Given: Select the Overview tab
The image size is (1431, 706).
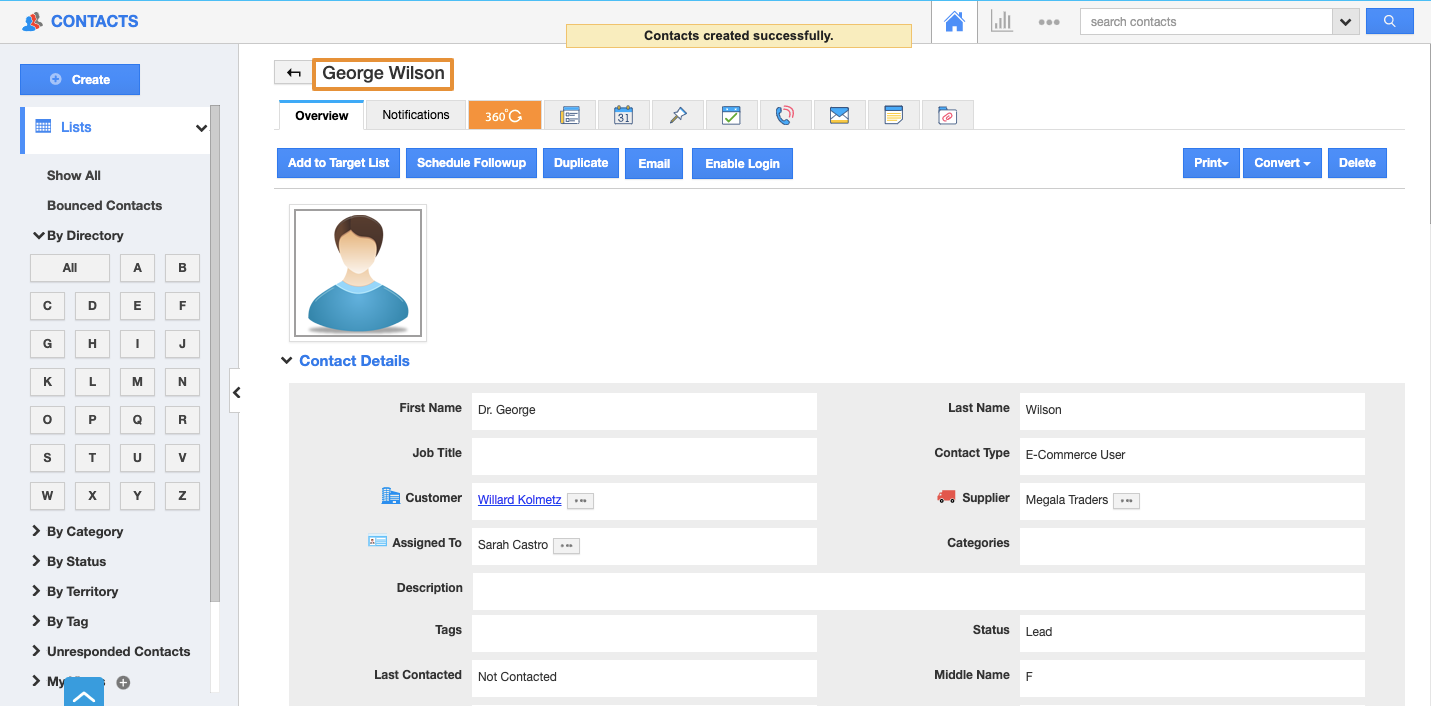Looking at the screenshot, I should click(x=321, y=116).
